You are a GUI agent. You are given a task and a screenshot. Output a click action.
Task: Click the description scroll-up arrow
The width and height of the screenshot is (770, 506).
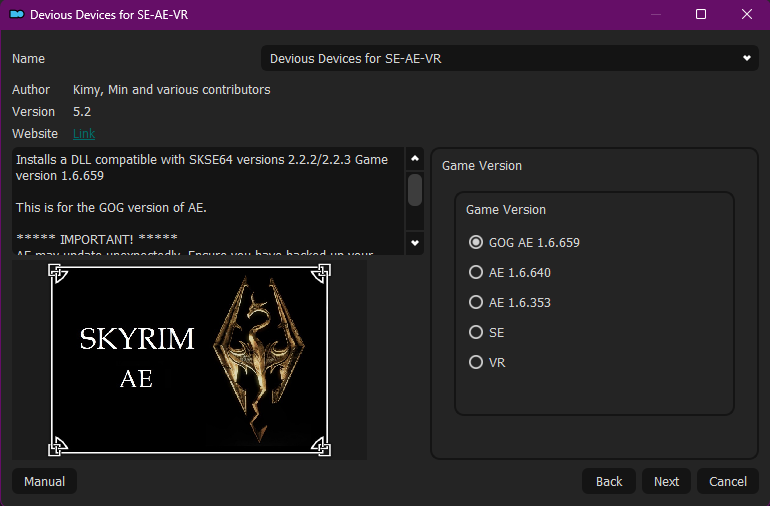(415, 159)
